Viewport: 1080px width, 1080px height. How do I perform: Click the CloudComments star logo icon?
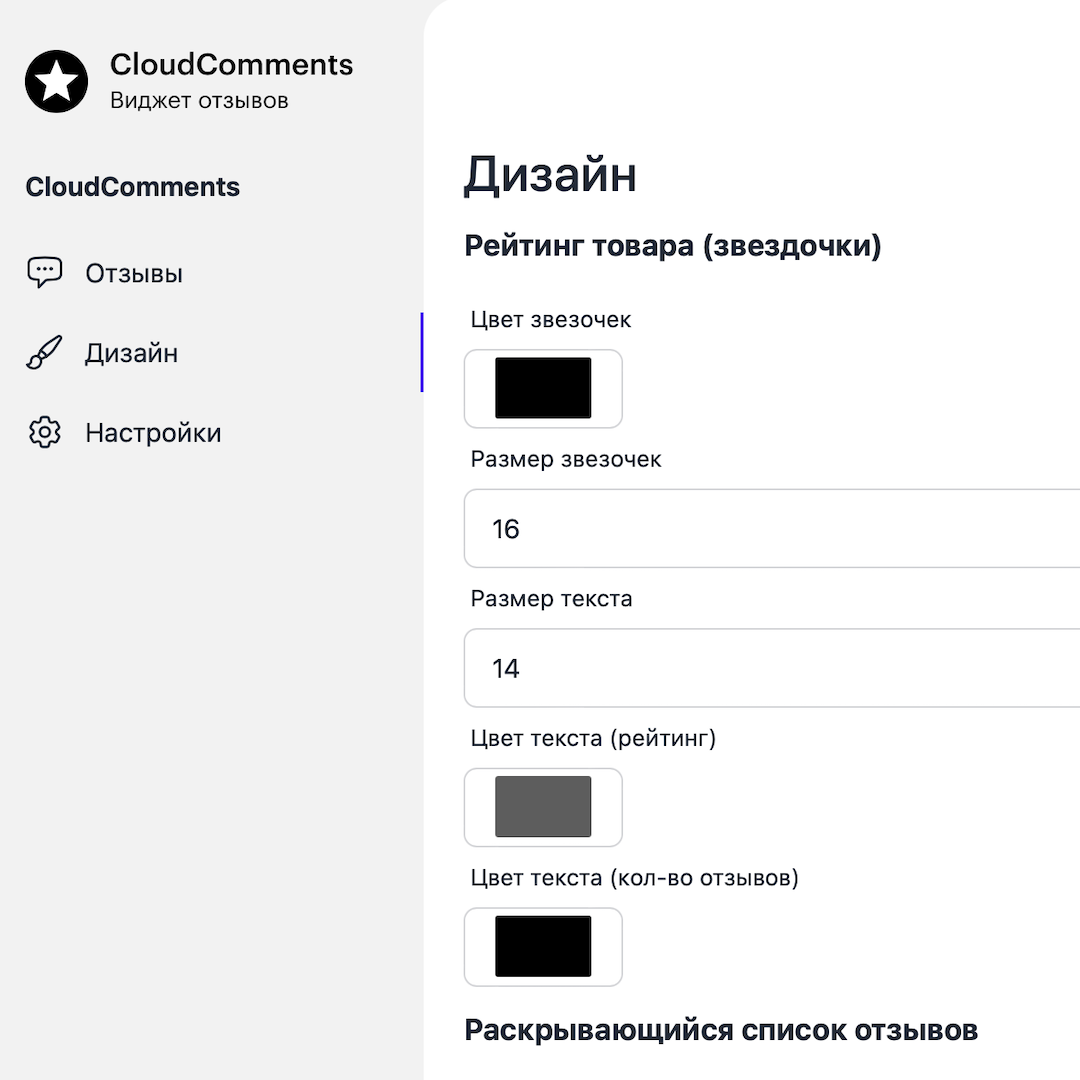[x=56, y=81]
